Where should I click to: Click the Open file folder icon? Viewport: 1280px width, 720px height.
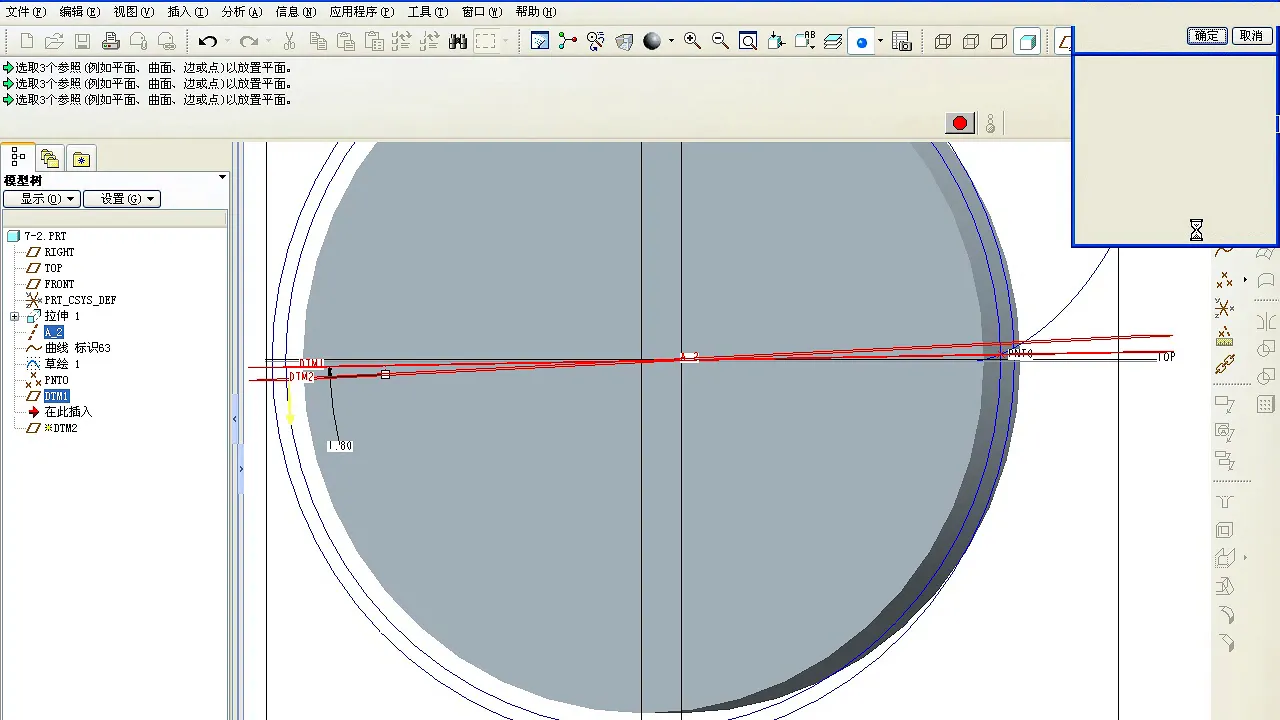55,41
